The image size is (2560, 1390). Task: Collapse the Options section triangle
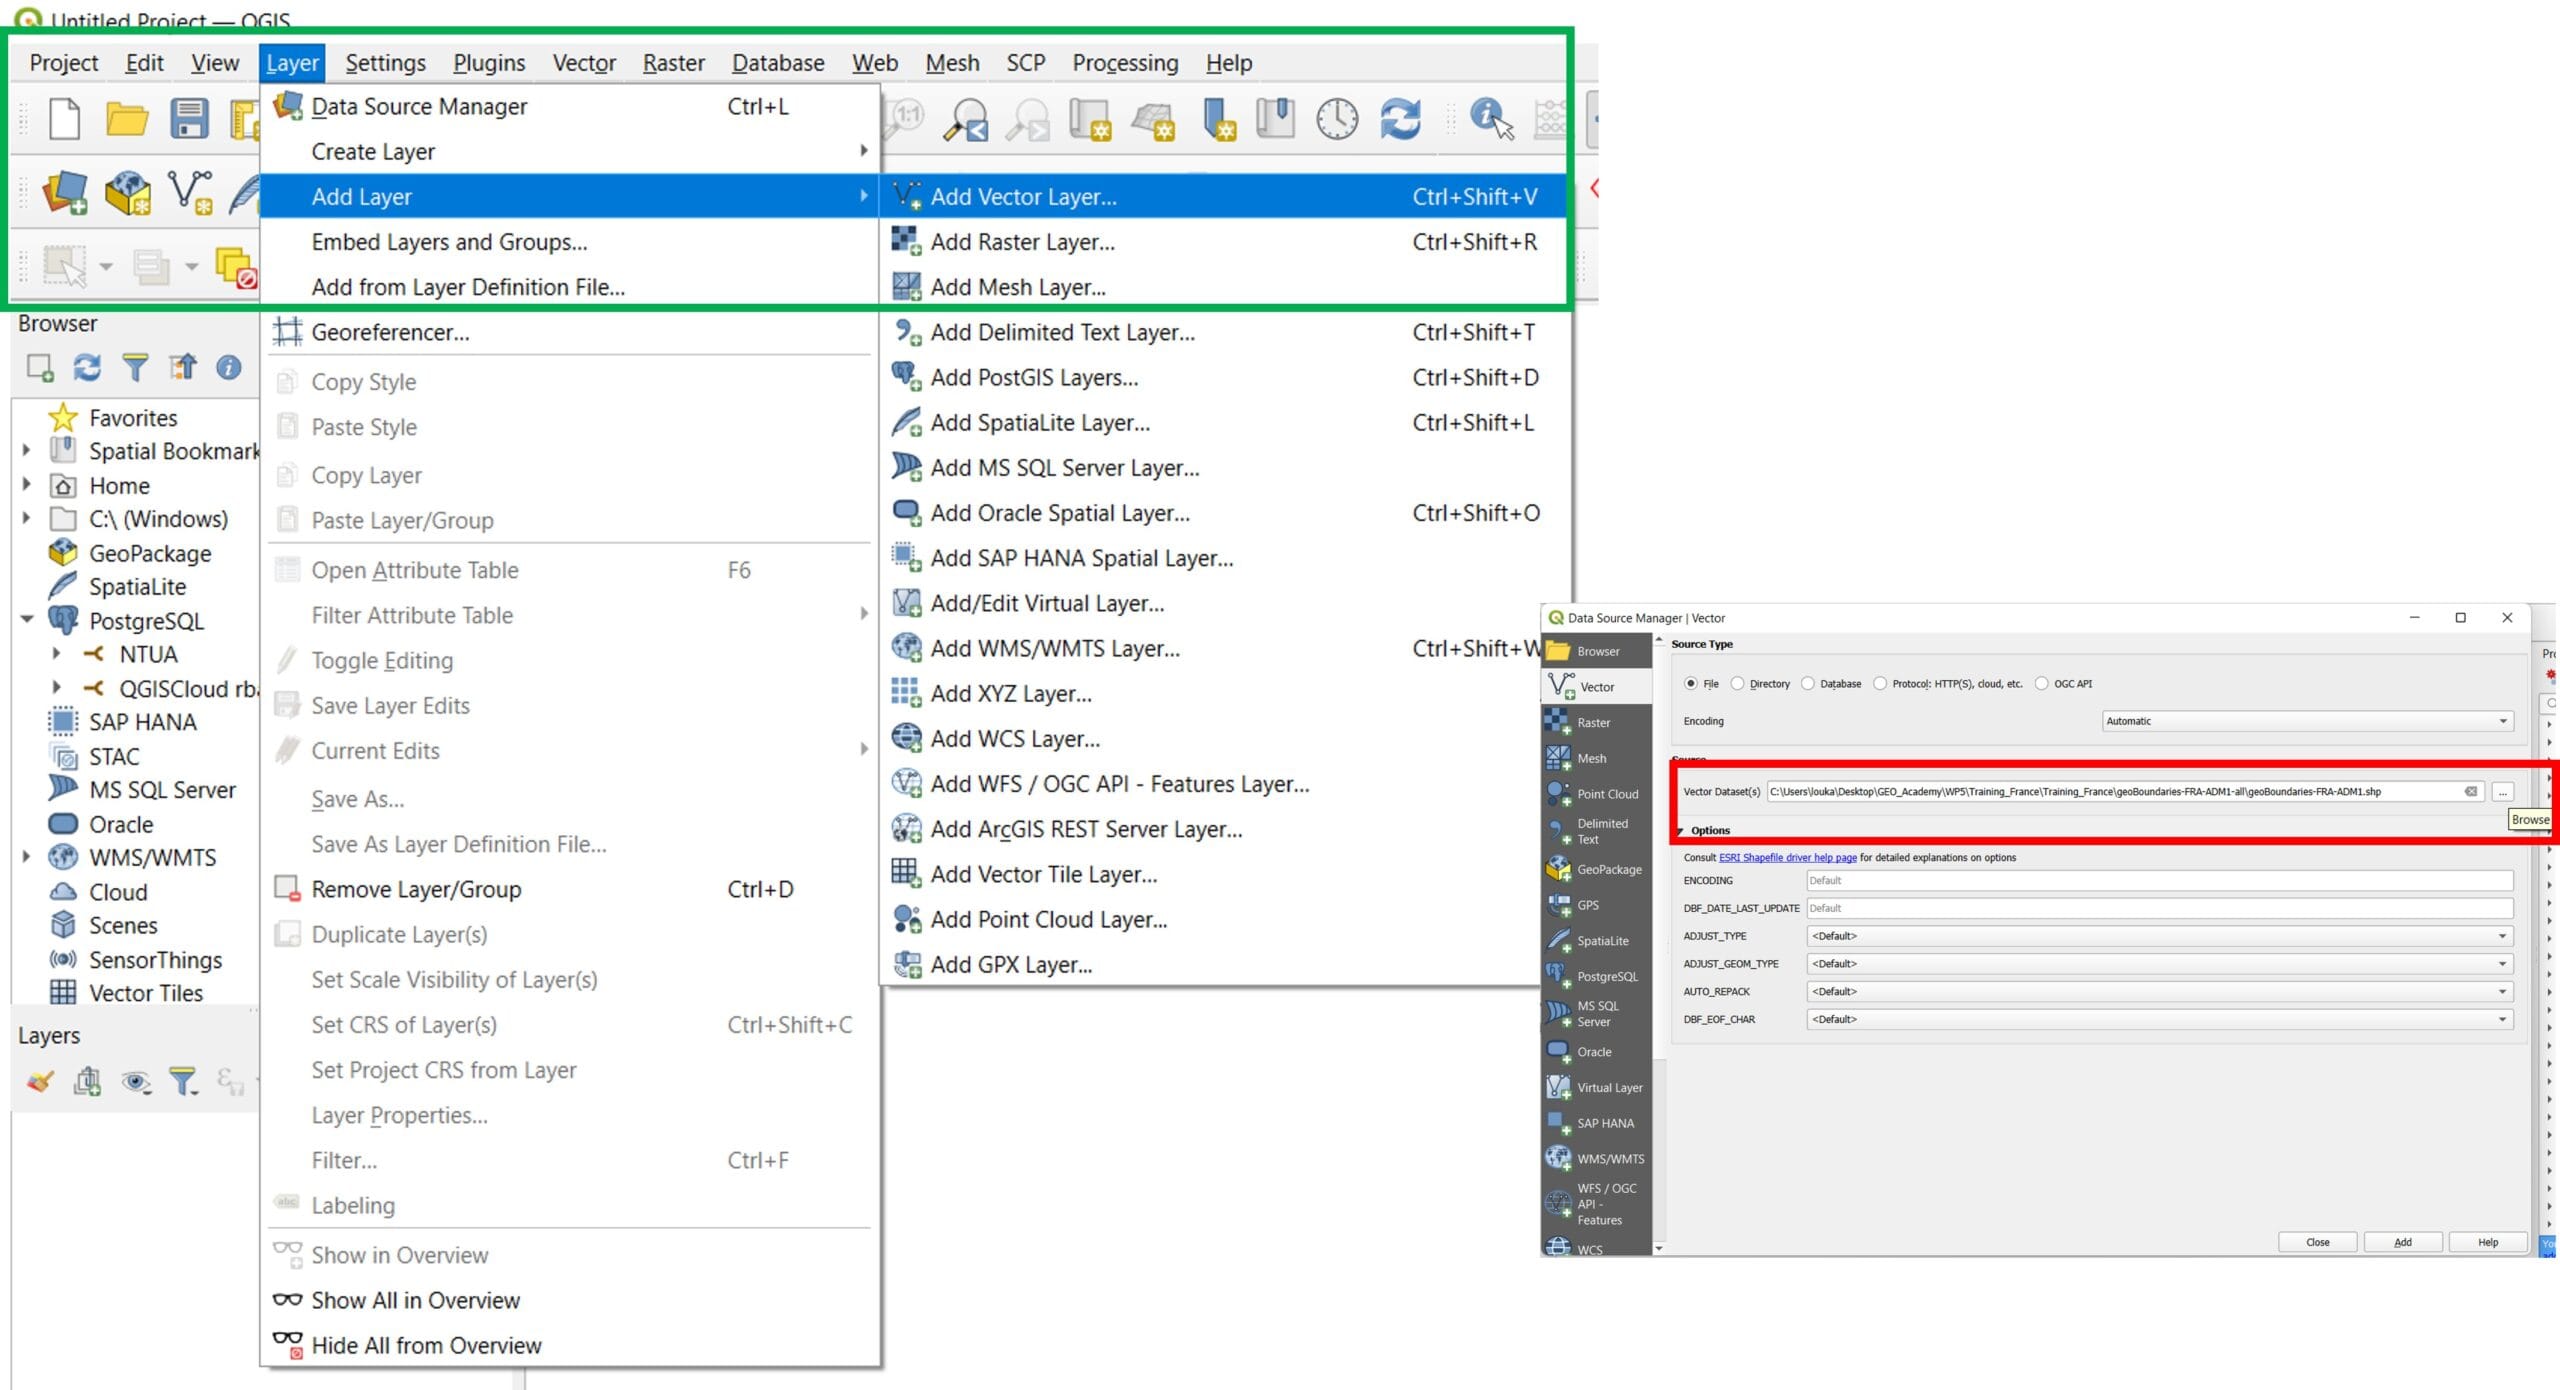(x=1680, y=832)
